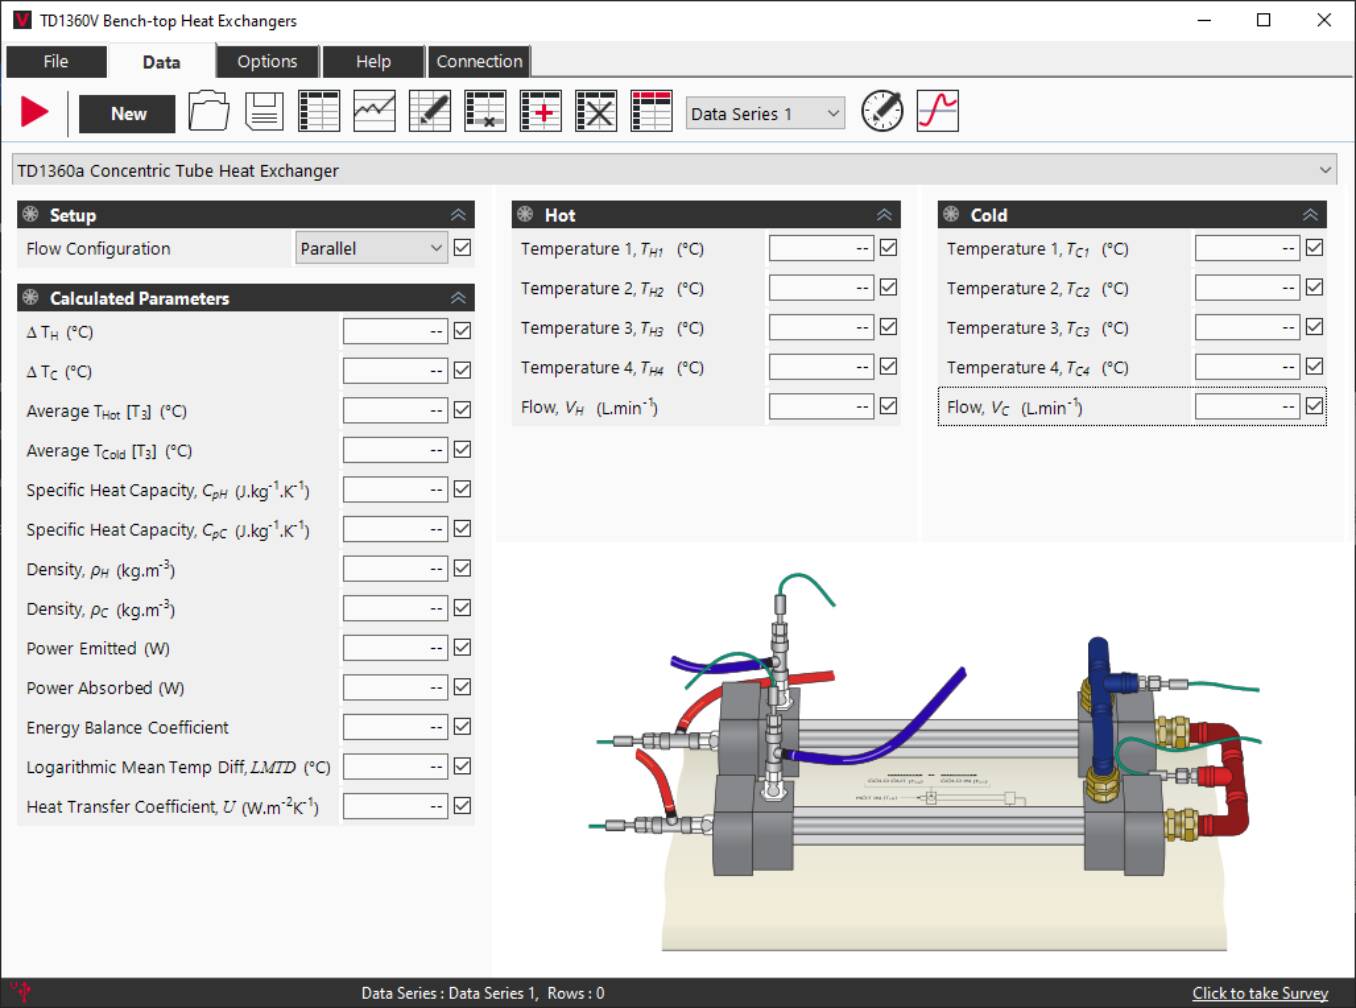Viewport: 1356px width, 1008px height.
Task: Open the data table view icon
Action: coord(318,110)
